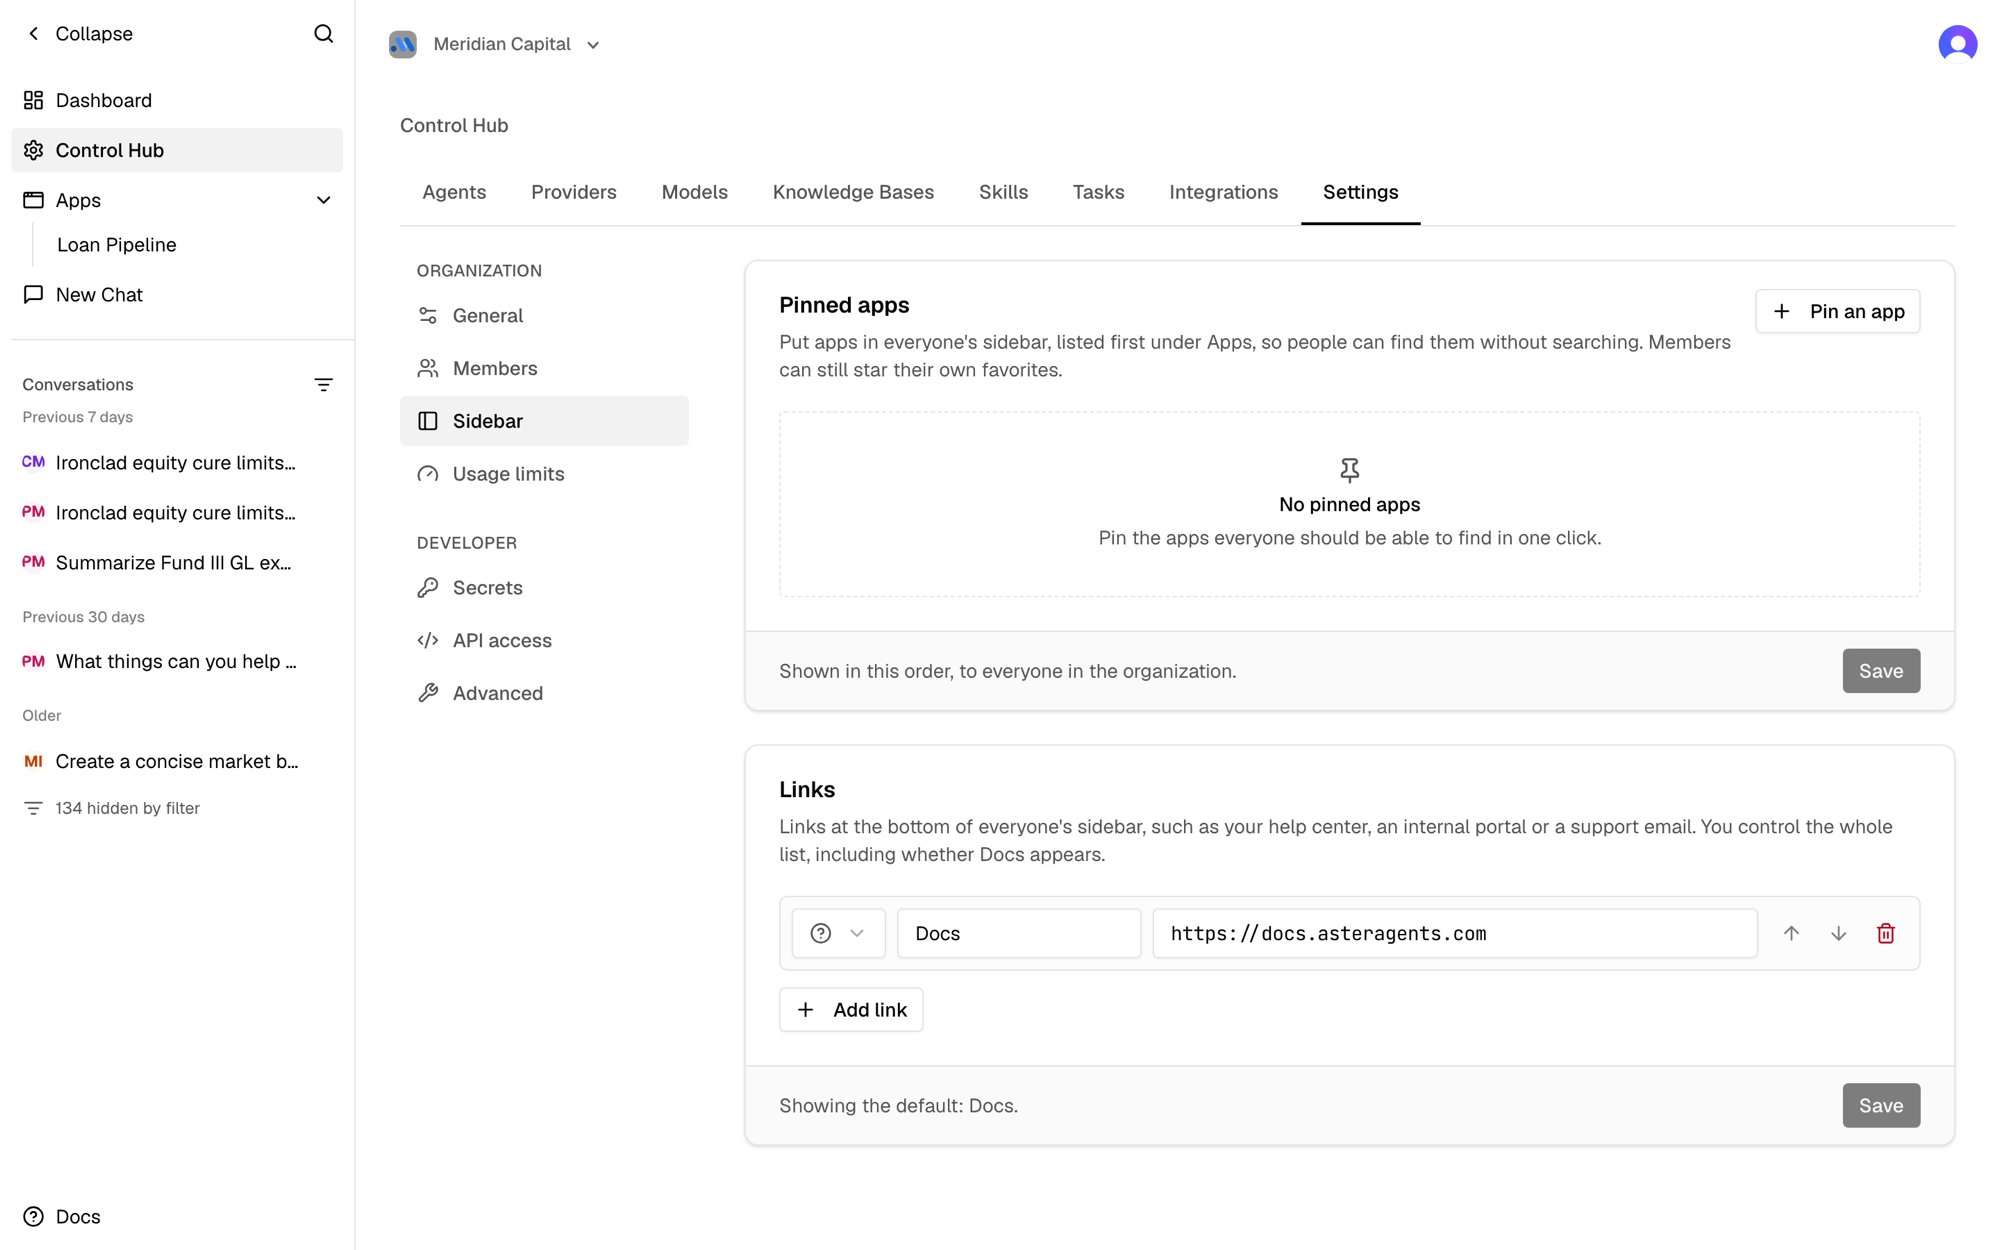This screenshot has height=1250, width=2000.
Task: Save the Pinned apps section
Action: (x=1881, y=671)
